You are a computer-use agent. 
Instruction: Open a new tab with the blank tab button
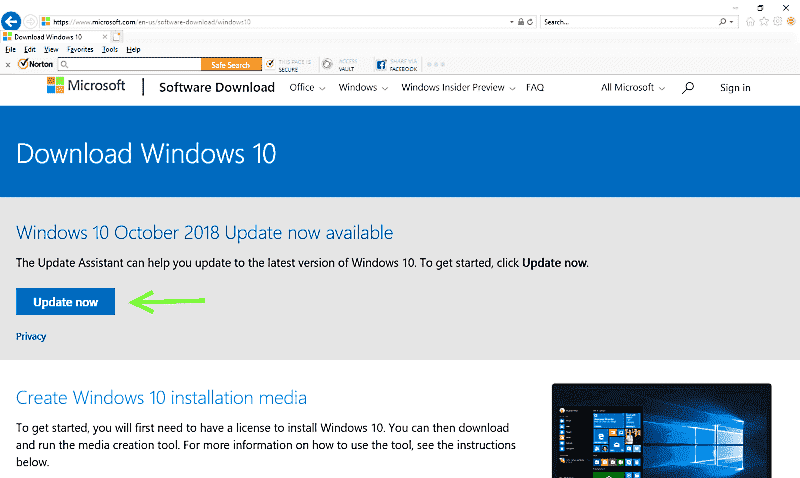click(x=117, y=37)
